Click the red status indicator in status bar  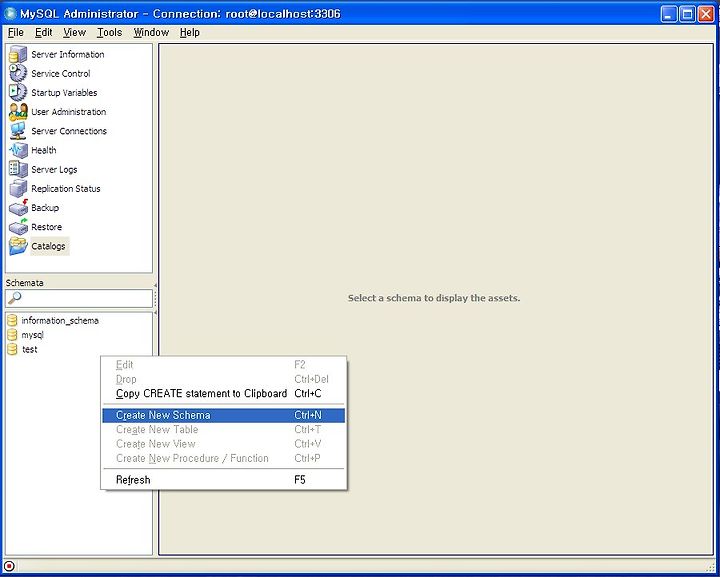coord(9,566)
